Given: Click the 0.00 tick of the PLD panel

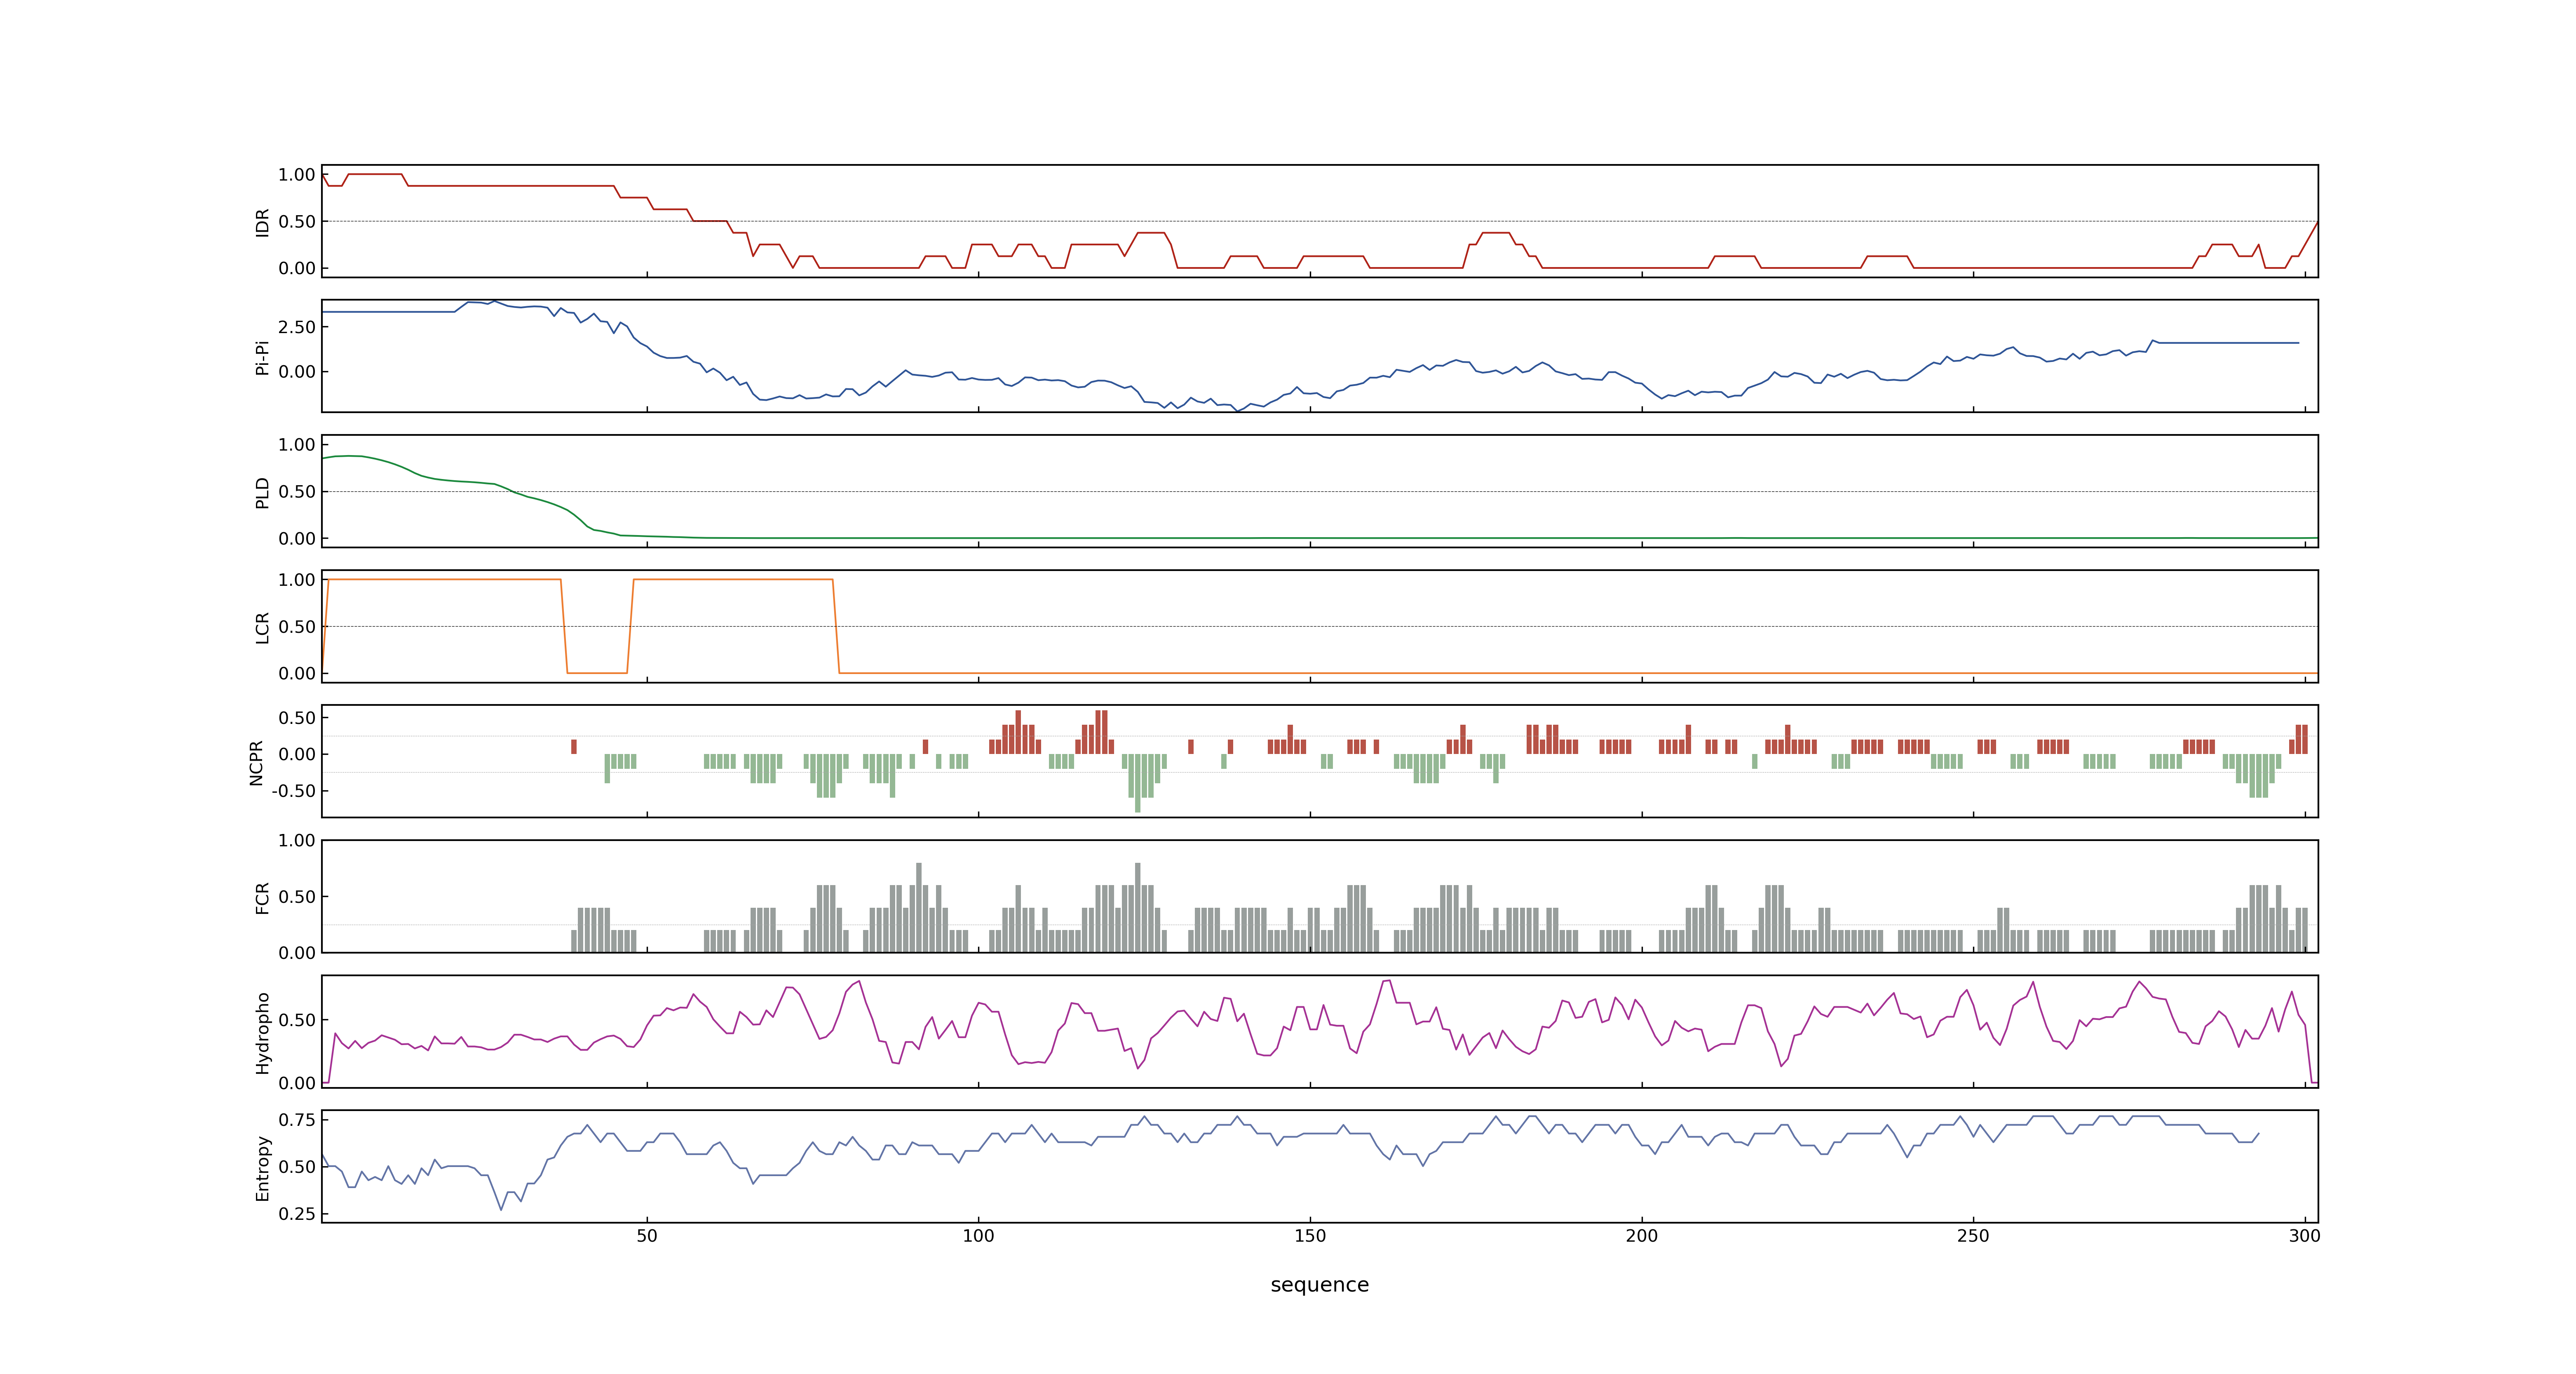Looking at the screenshot, I should (x=297, y=538).
